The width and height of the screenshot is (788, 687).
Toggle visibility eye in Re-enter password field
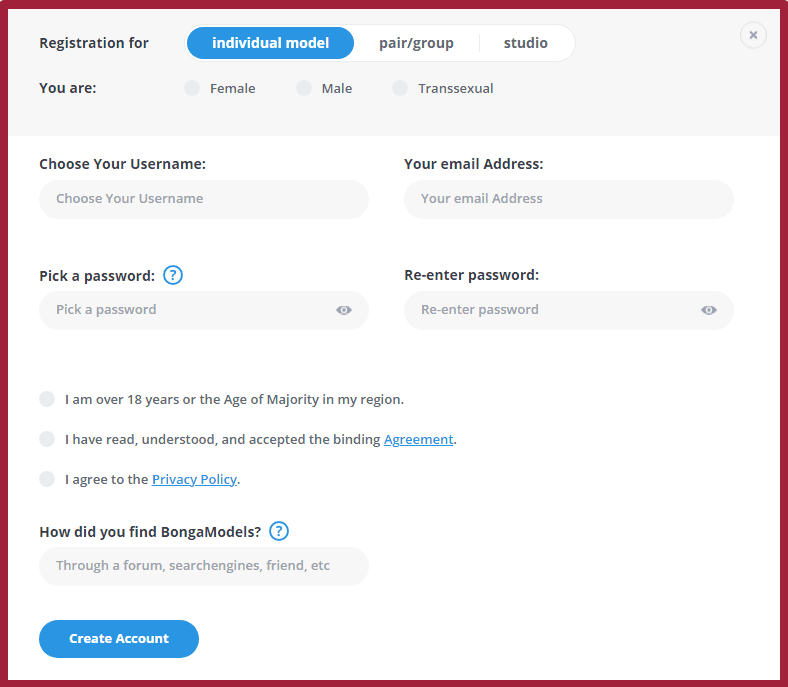click(709, 310)
